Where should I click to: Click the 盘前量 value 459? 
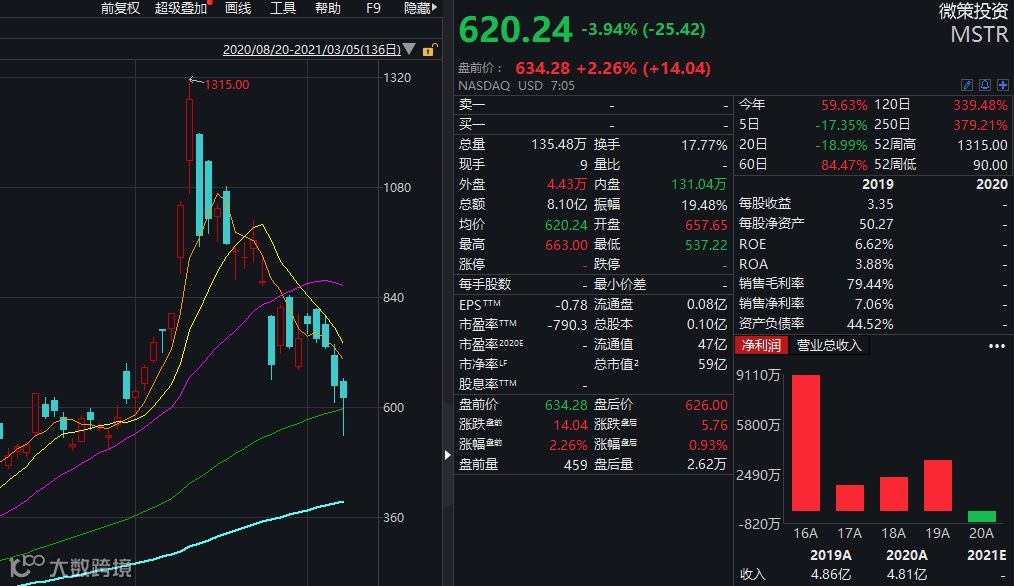pos(575,465)
